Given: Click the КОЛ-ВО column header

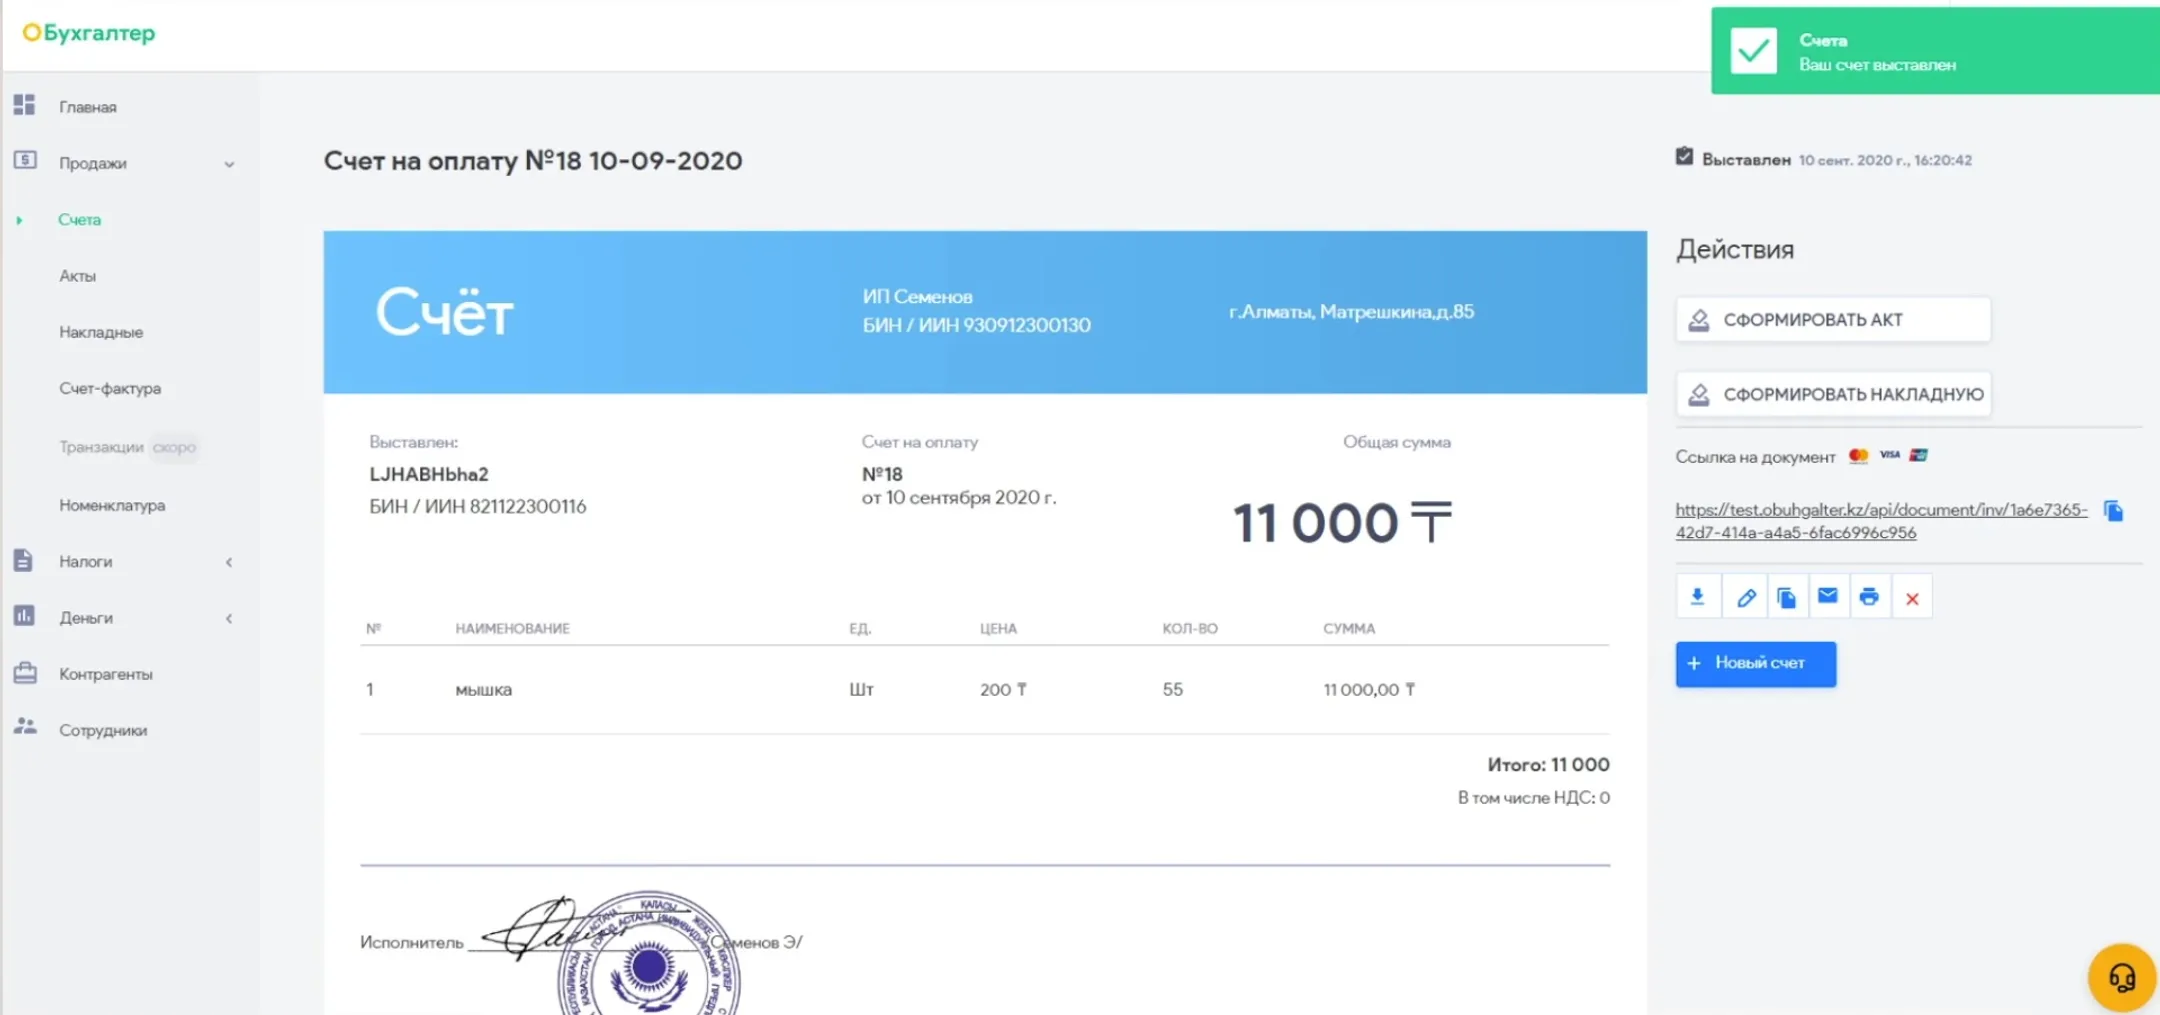Looking at the screenshot, I should click(1190, 629).
